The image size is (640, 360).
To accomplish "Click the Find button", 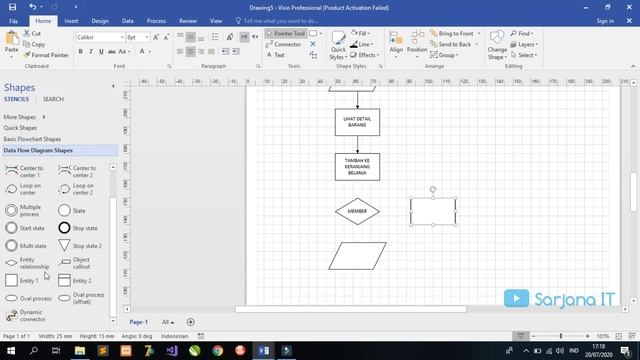I will pyautogui.click(x=522, y=33).
